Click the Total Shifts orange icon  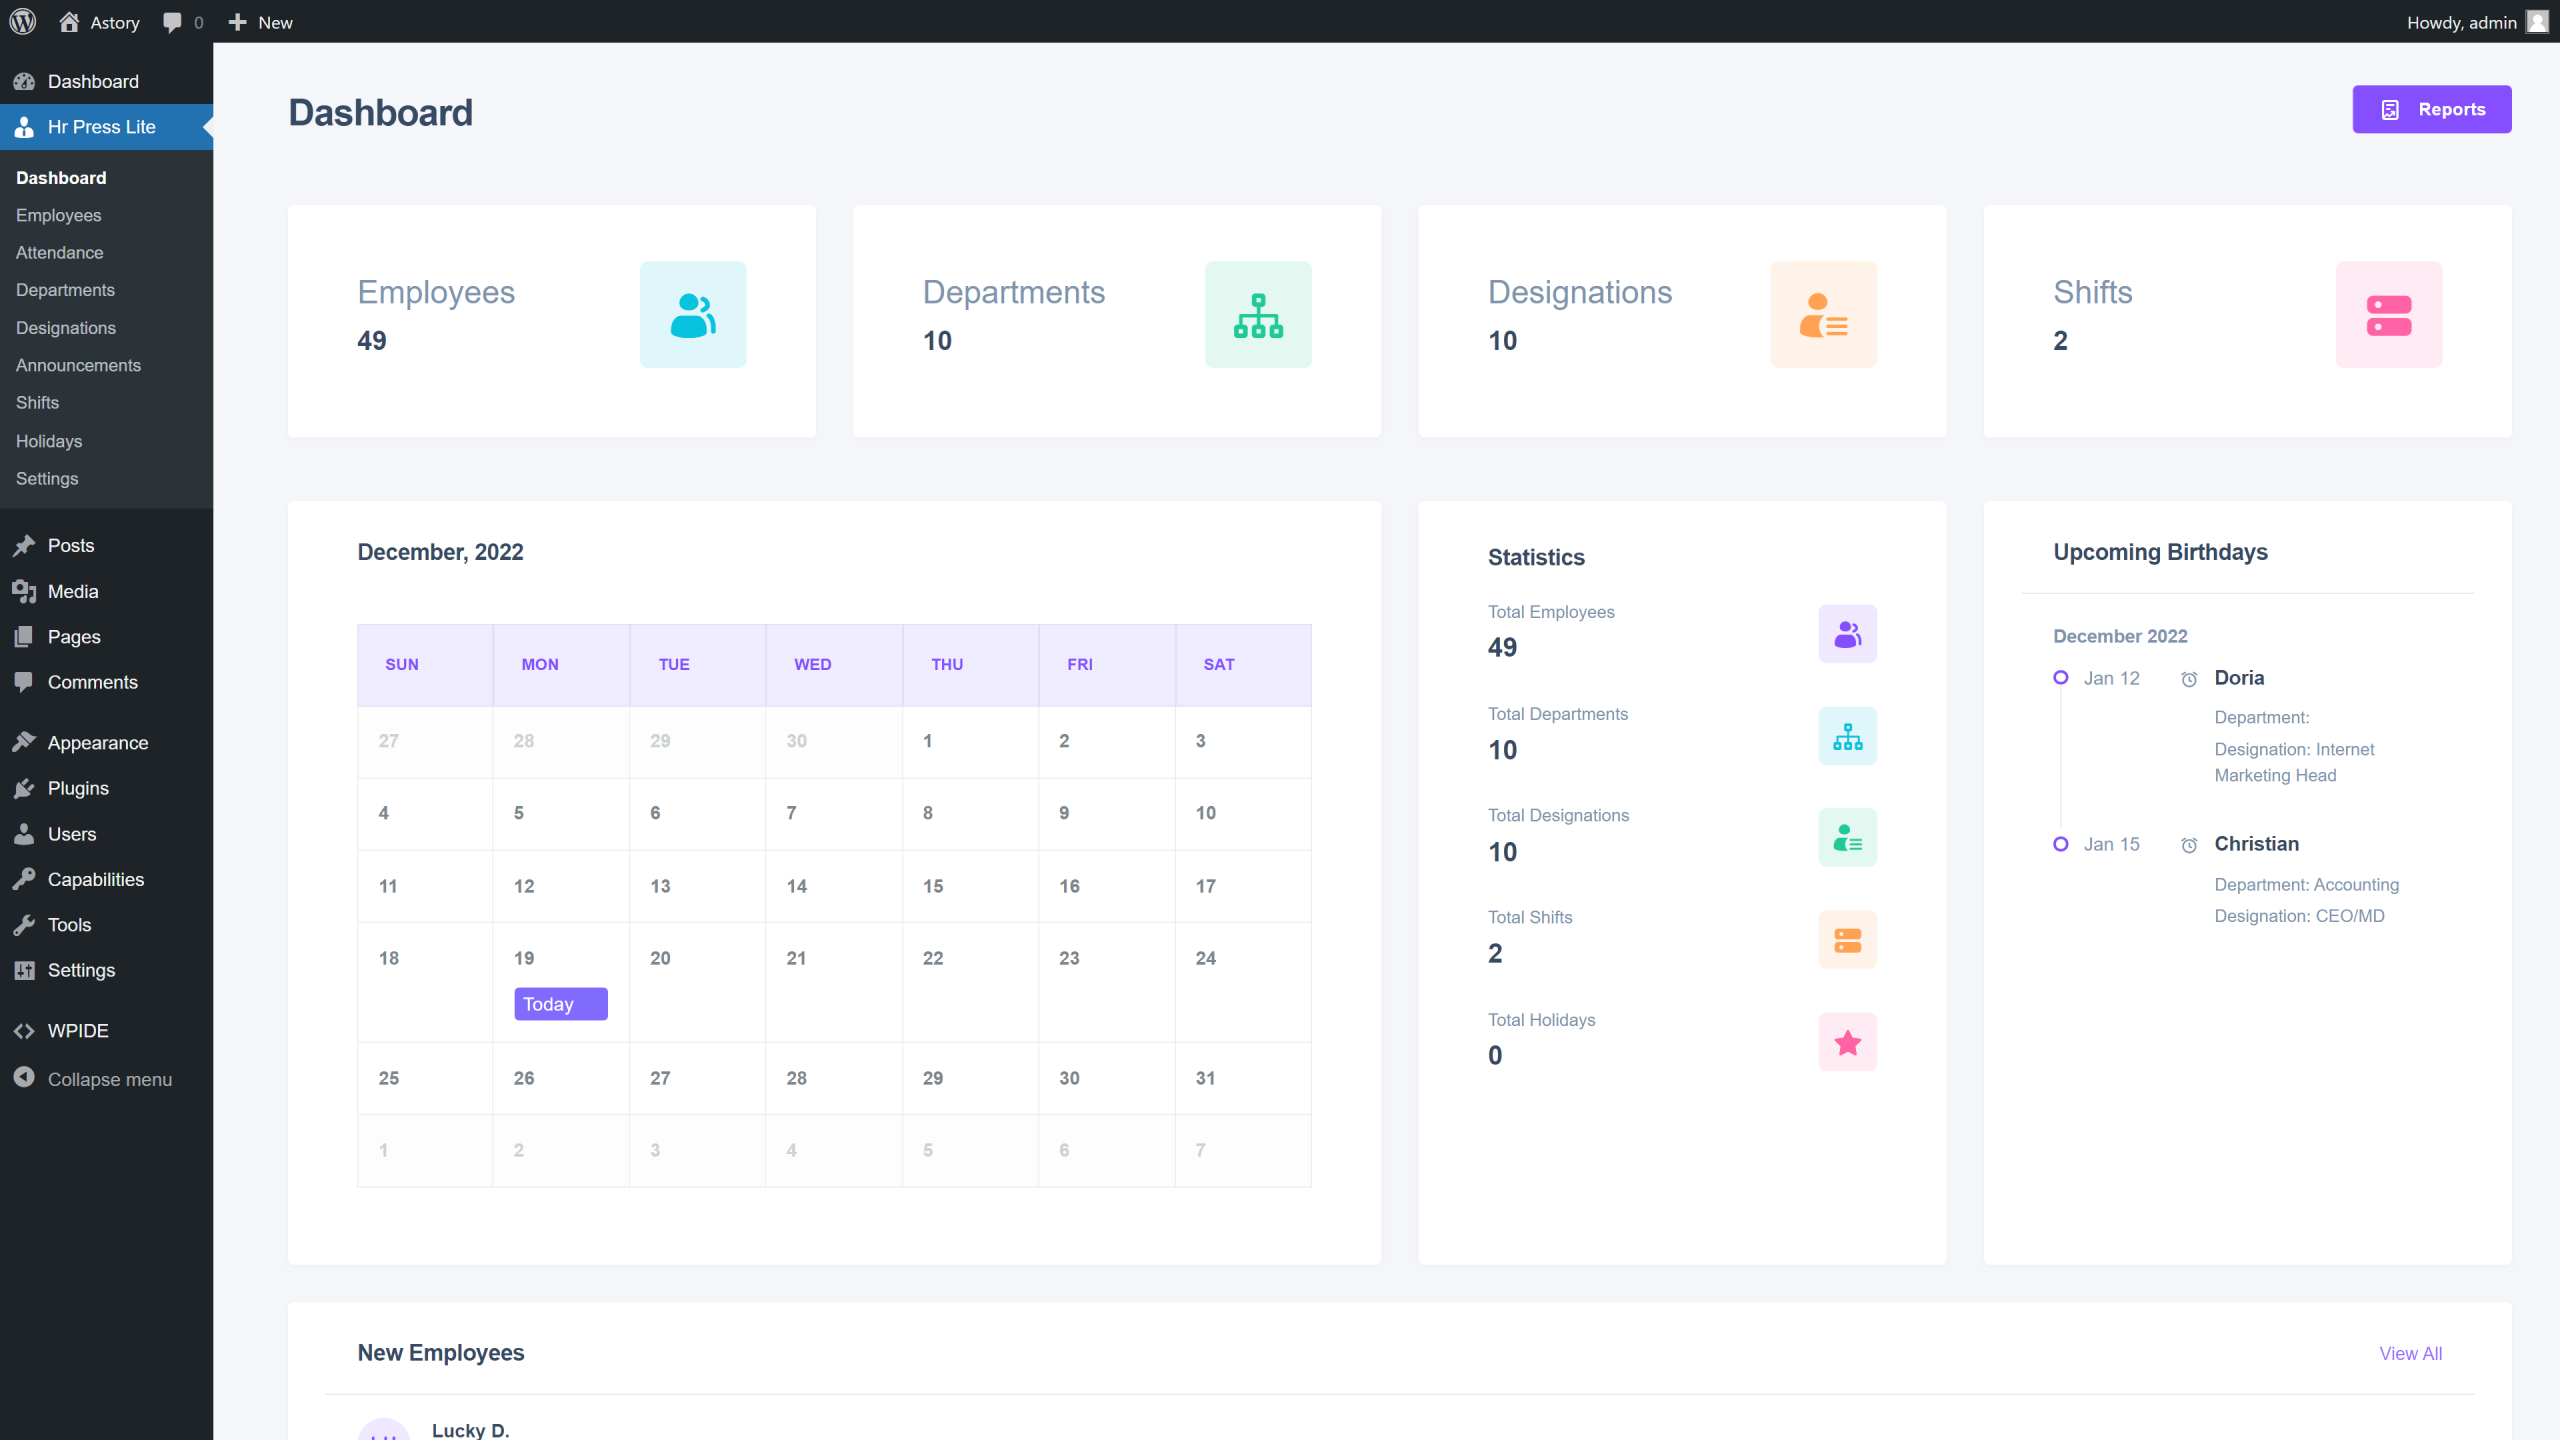tap(1847, 940)
